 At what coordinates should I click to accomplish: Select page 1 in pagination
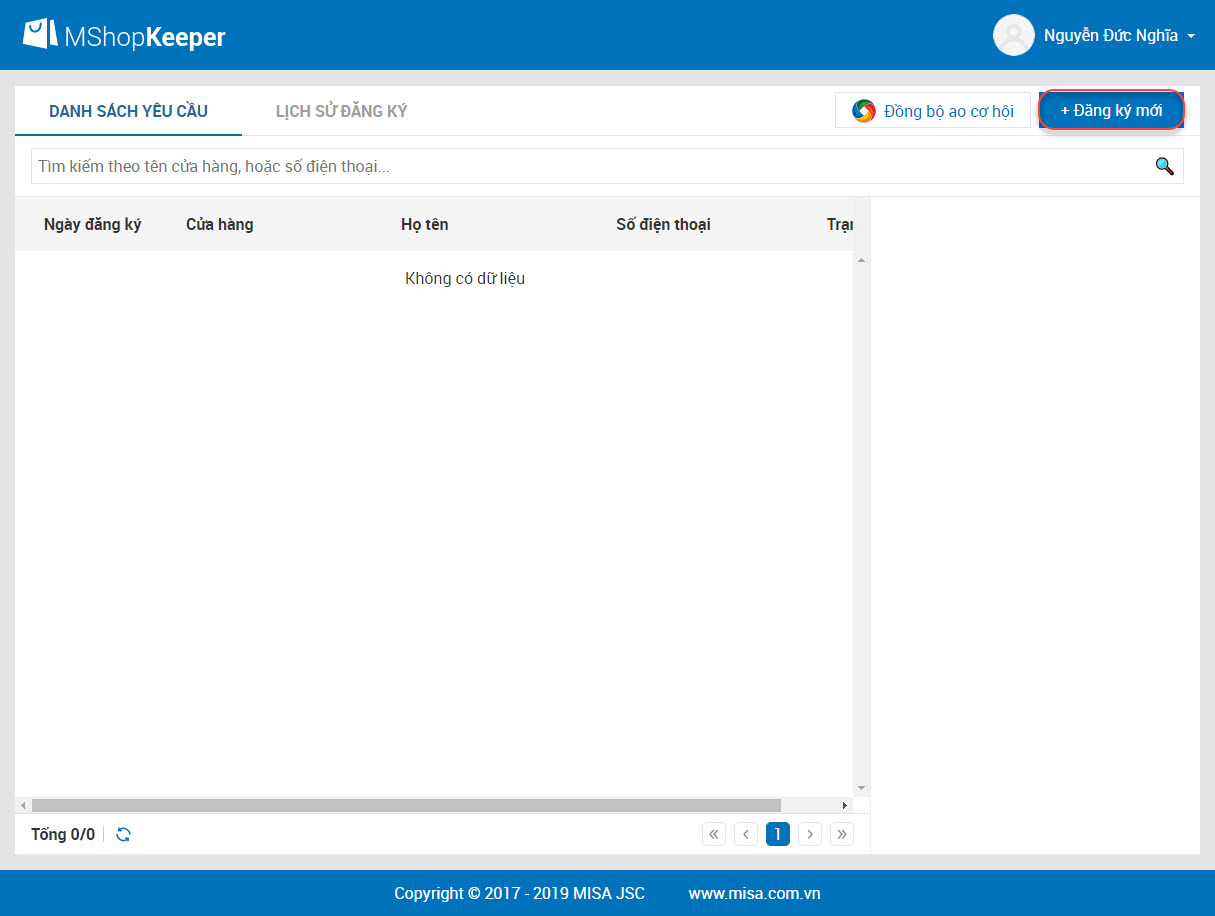tap(778, 834)
